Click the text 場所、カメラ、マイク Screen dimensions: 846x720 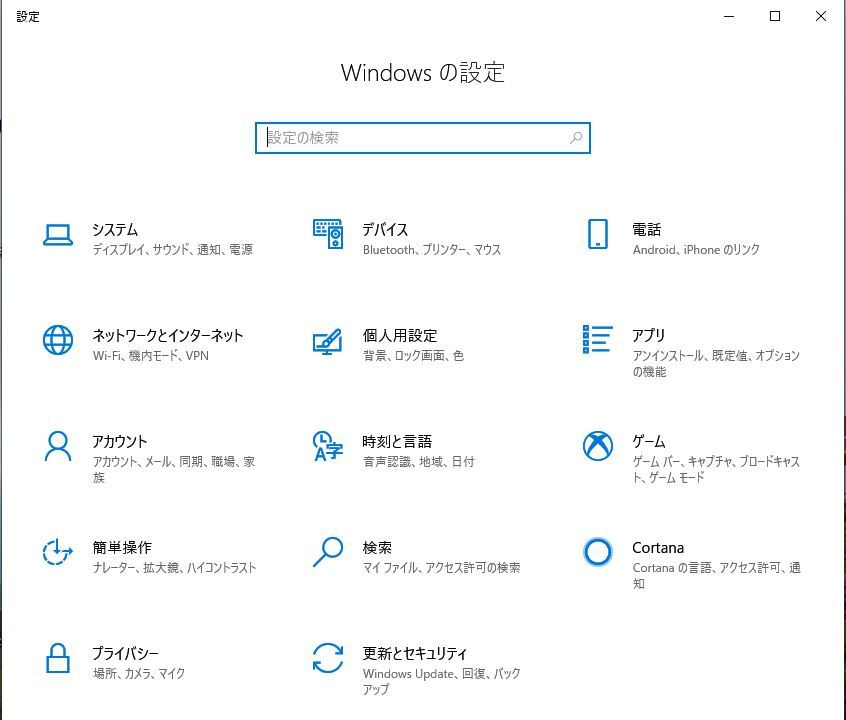139,674
